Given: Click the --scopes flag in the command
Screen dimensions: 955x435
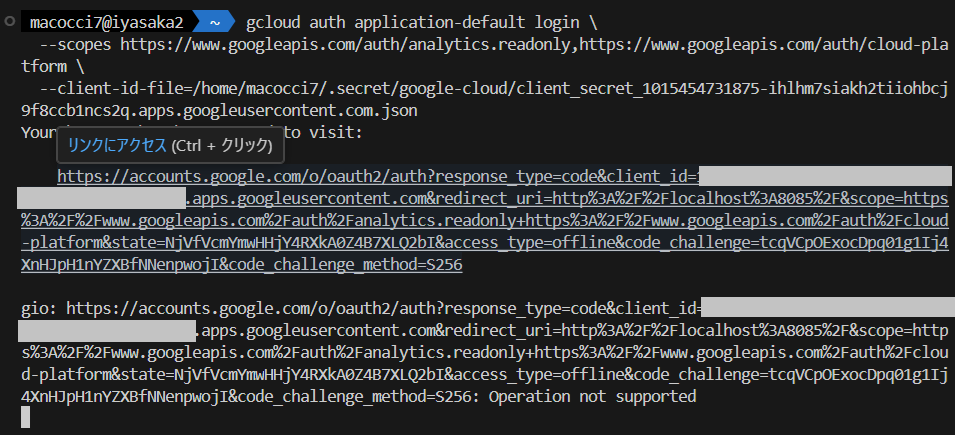Looking at the screenshot, I should 75,44.
